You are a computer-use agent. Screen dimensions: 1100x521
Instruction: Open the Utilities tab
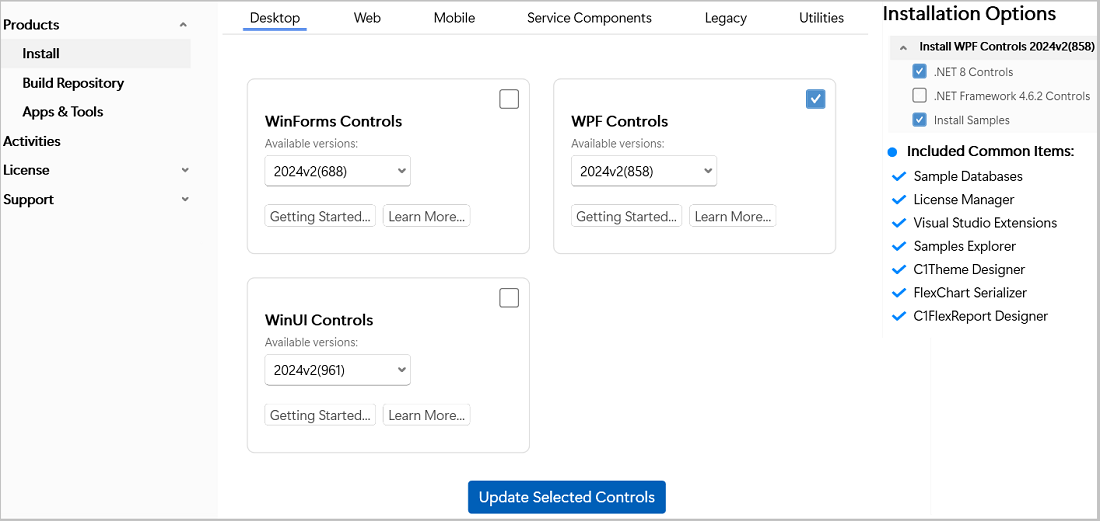[x=821, y=18]
